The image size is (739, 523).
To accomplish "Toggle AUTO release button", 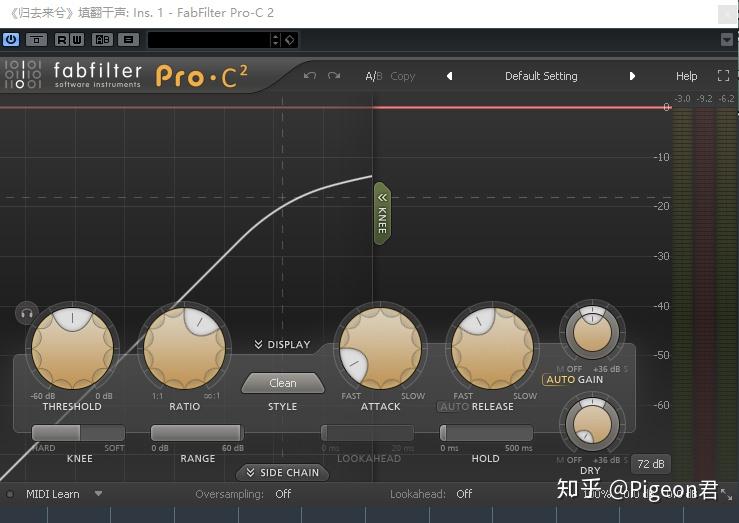I will [x=453, y=406].
